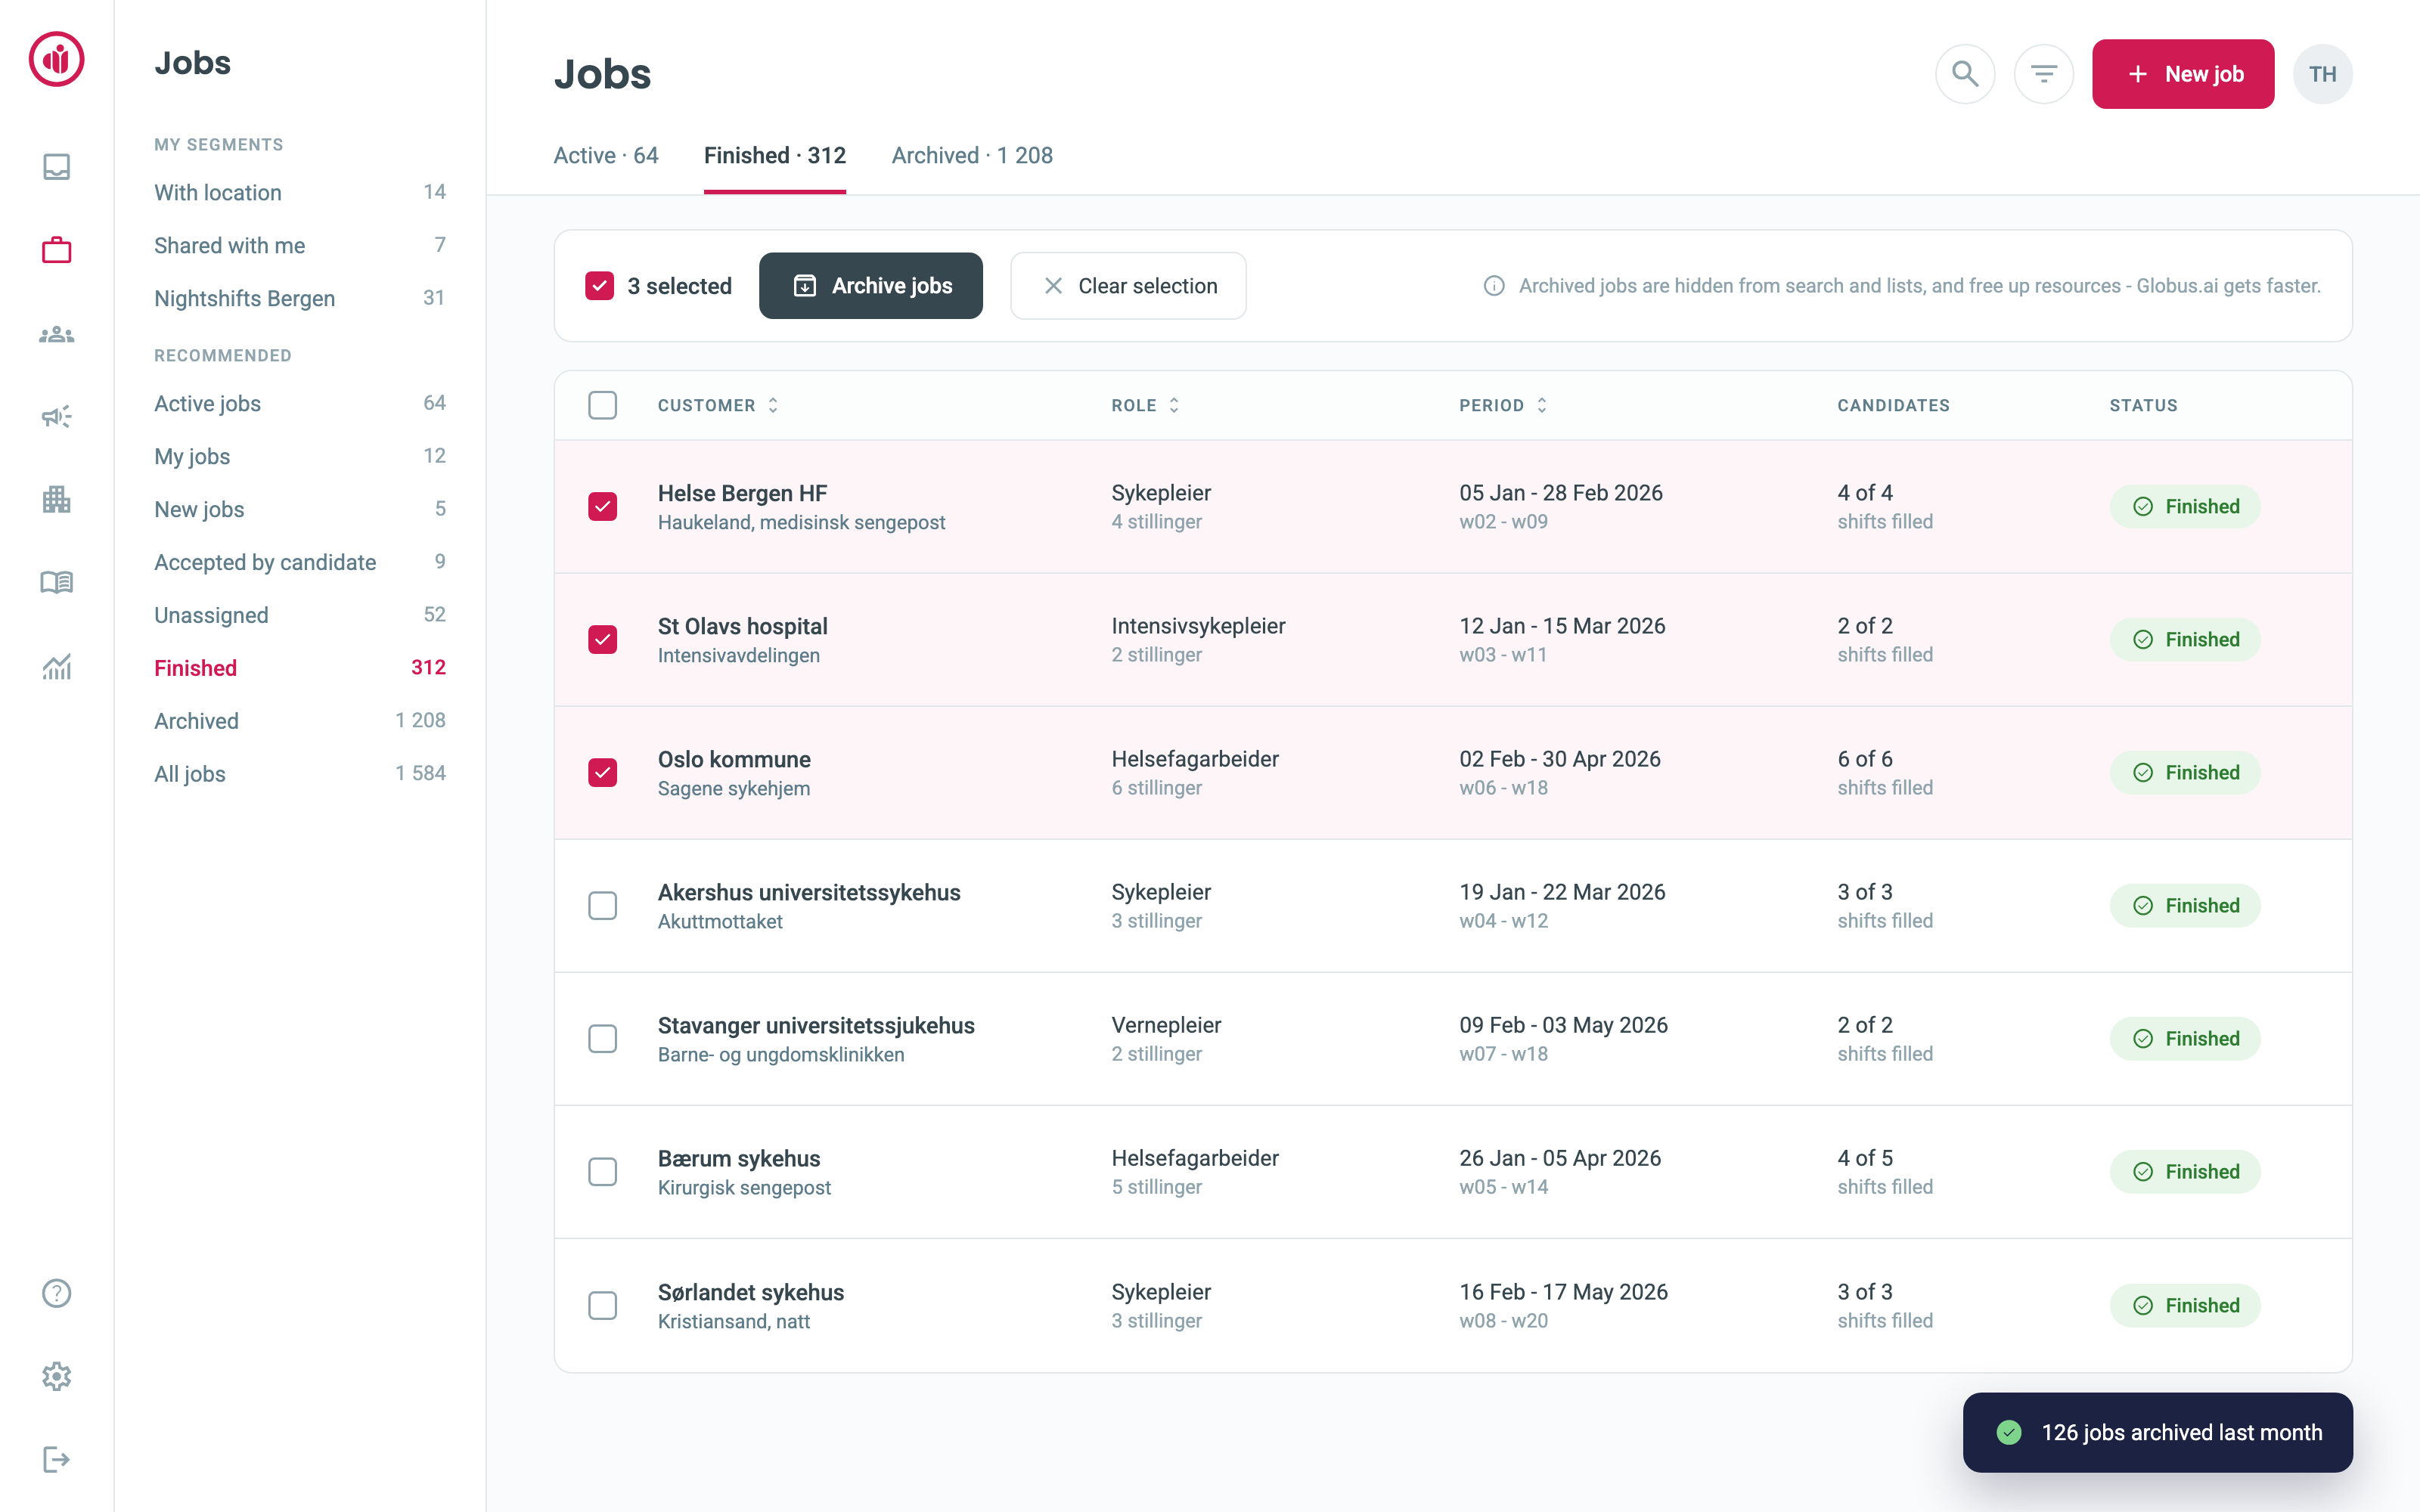Image resolution: width=2420 pixels, height=1512 pixels.
Task: Open the settings gear icon
Action: pyautogui.click(x=56, y=1376)
